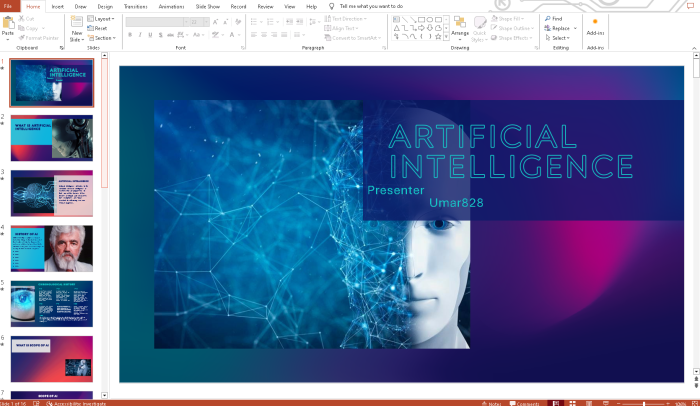Viewport: 700px width, 406px height.
Task: Select the Text Box shape
Action: click(396, 20)
